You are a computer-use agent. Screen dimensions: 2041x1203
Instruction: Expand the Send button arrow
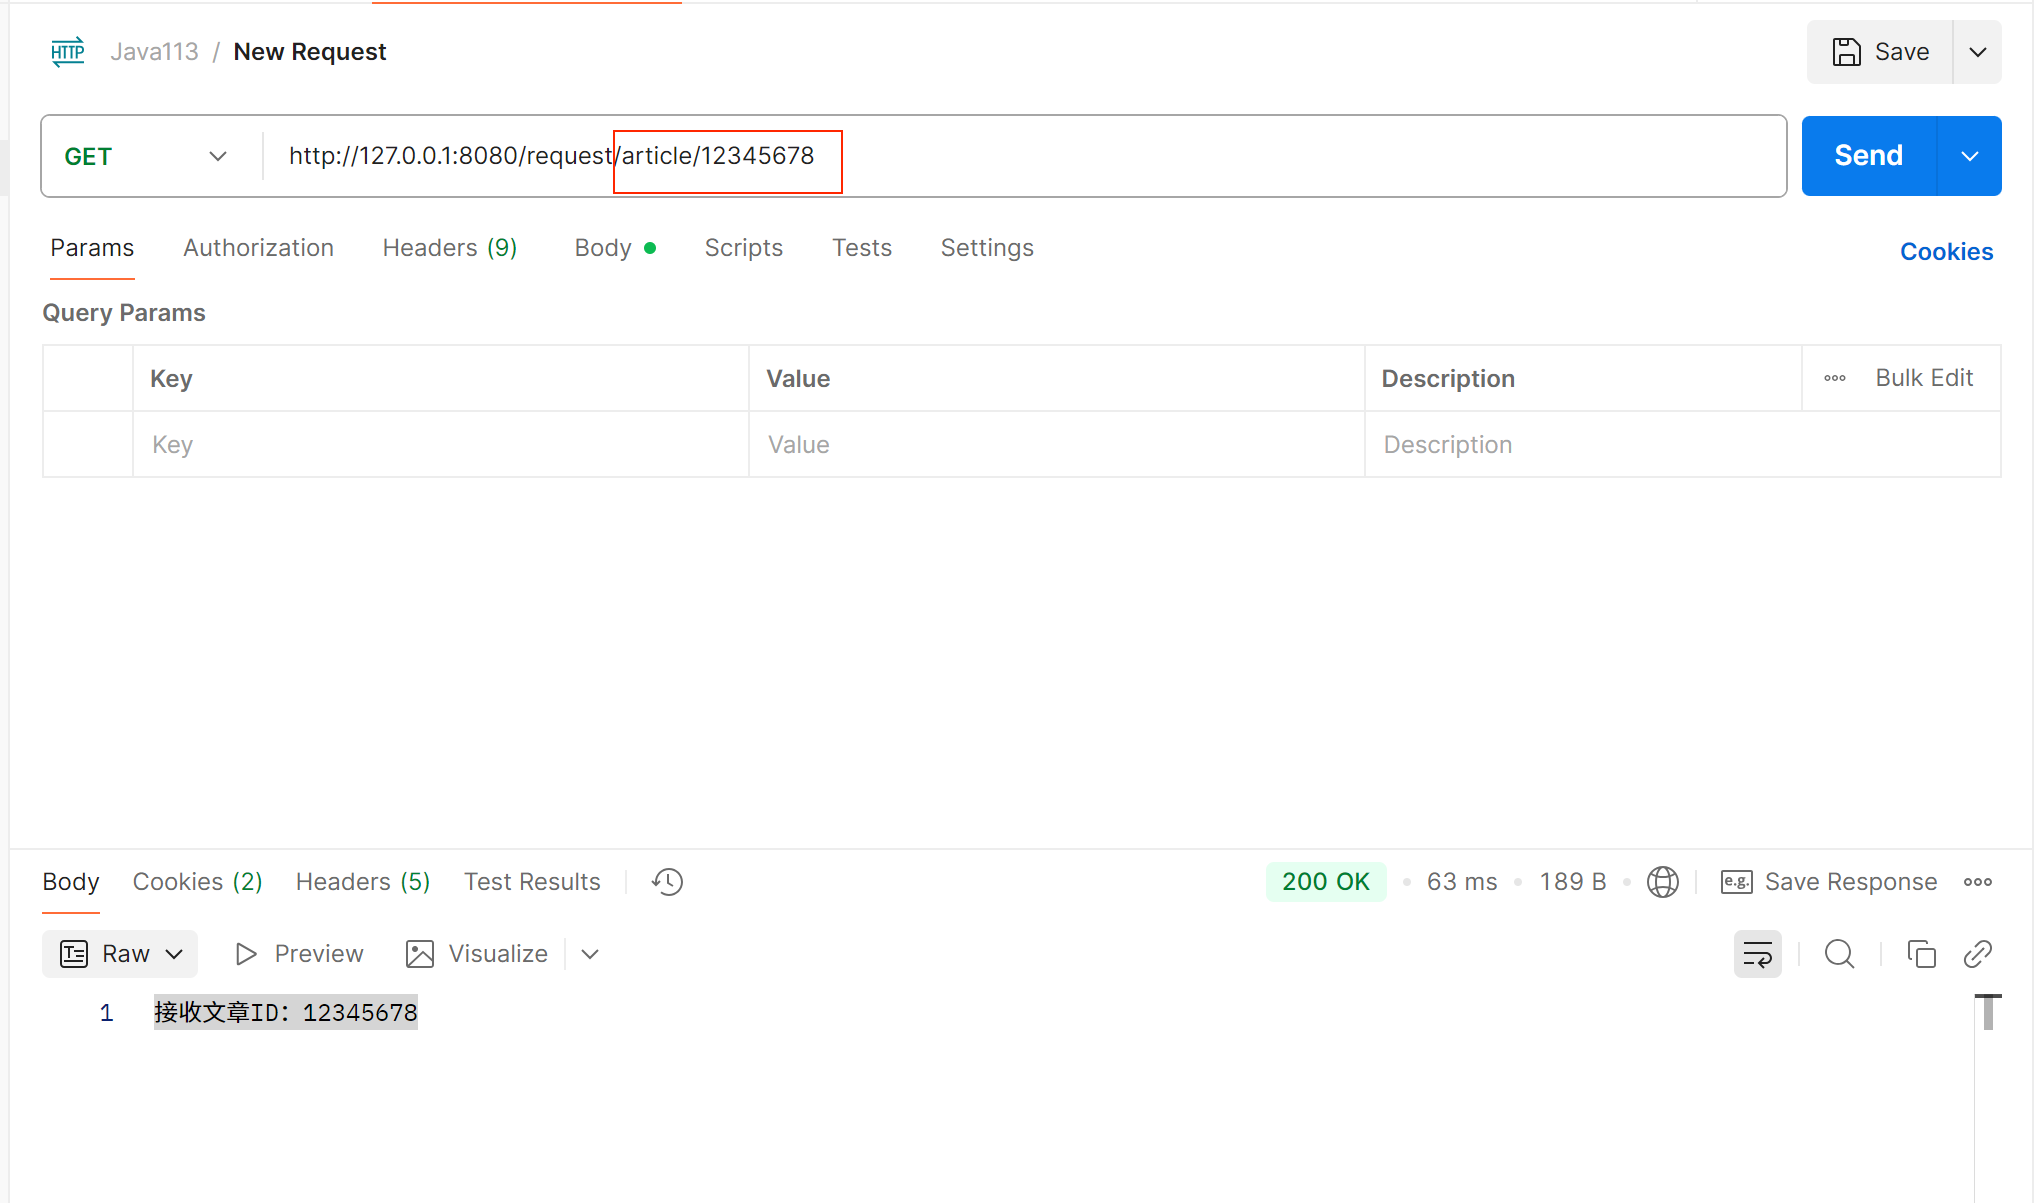click(x=1969, y=156)
